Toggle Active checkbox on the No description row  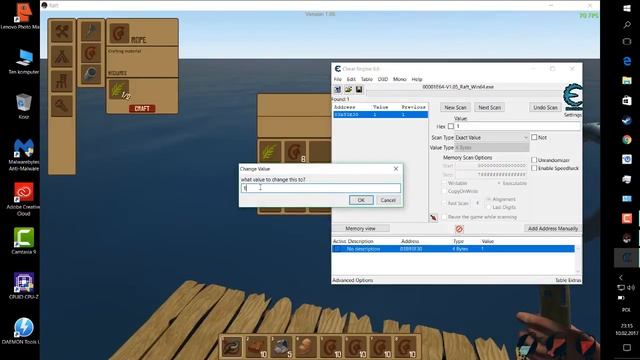click(x=337, y=249)
